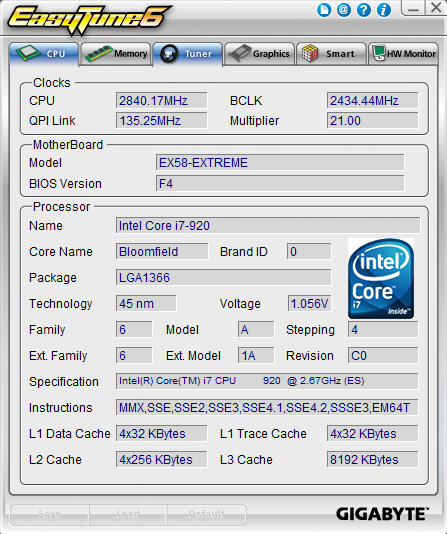447x534 pixels.
Task: Switch to the CPU tab
Action: click(x=44, y=54)
